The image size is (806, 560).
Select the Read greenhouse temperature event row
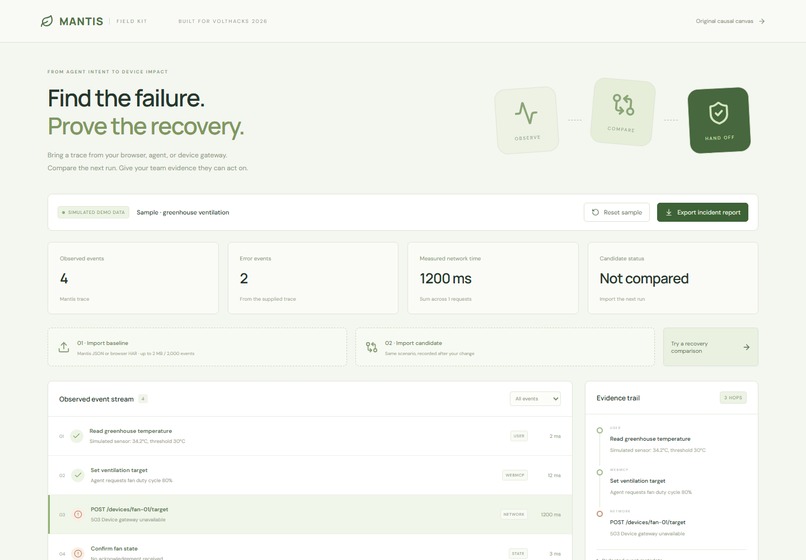310,436
